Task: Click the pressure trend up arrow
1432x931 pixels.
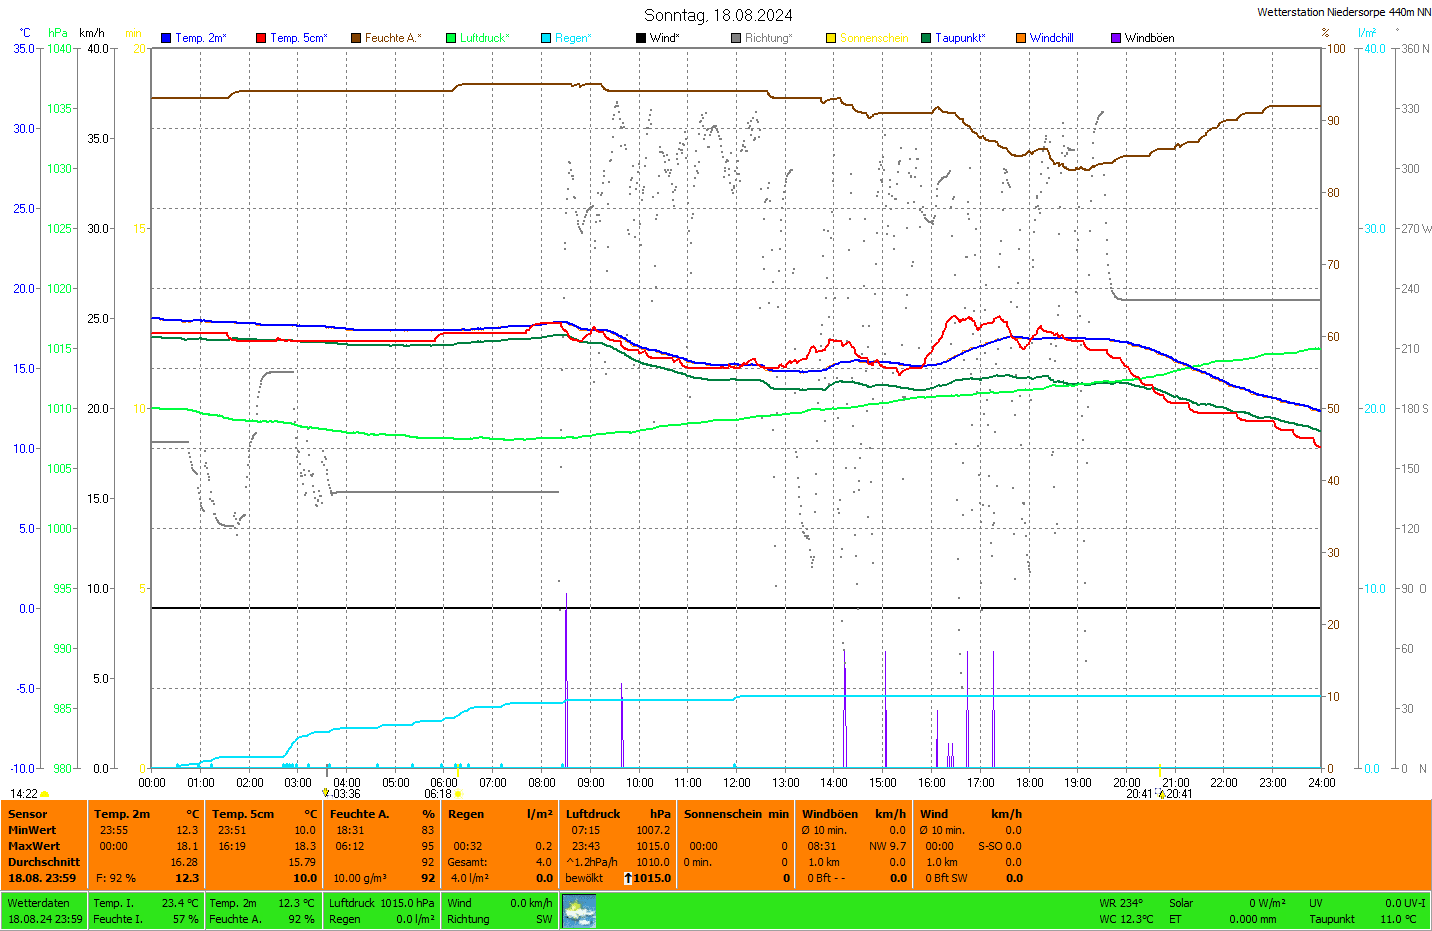Action: click(x=628, y=878)
